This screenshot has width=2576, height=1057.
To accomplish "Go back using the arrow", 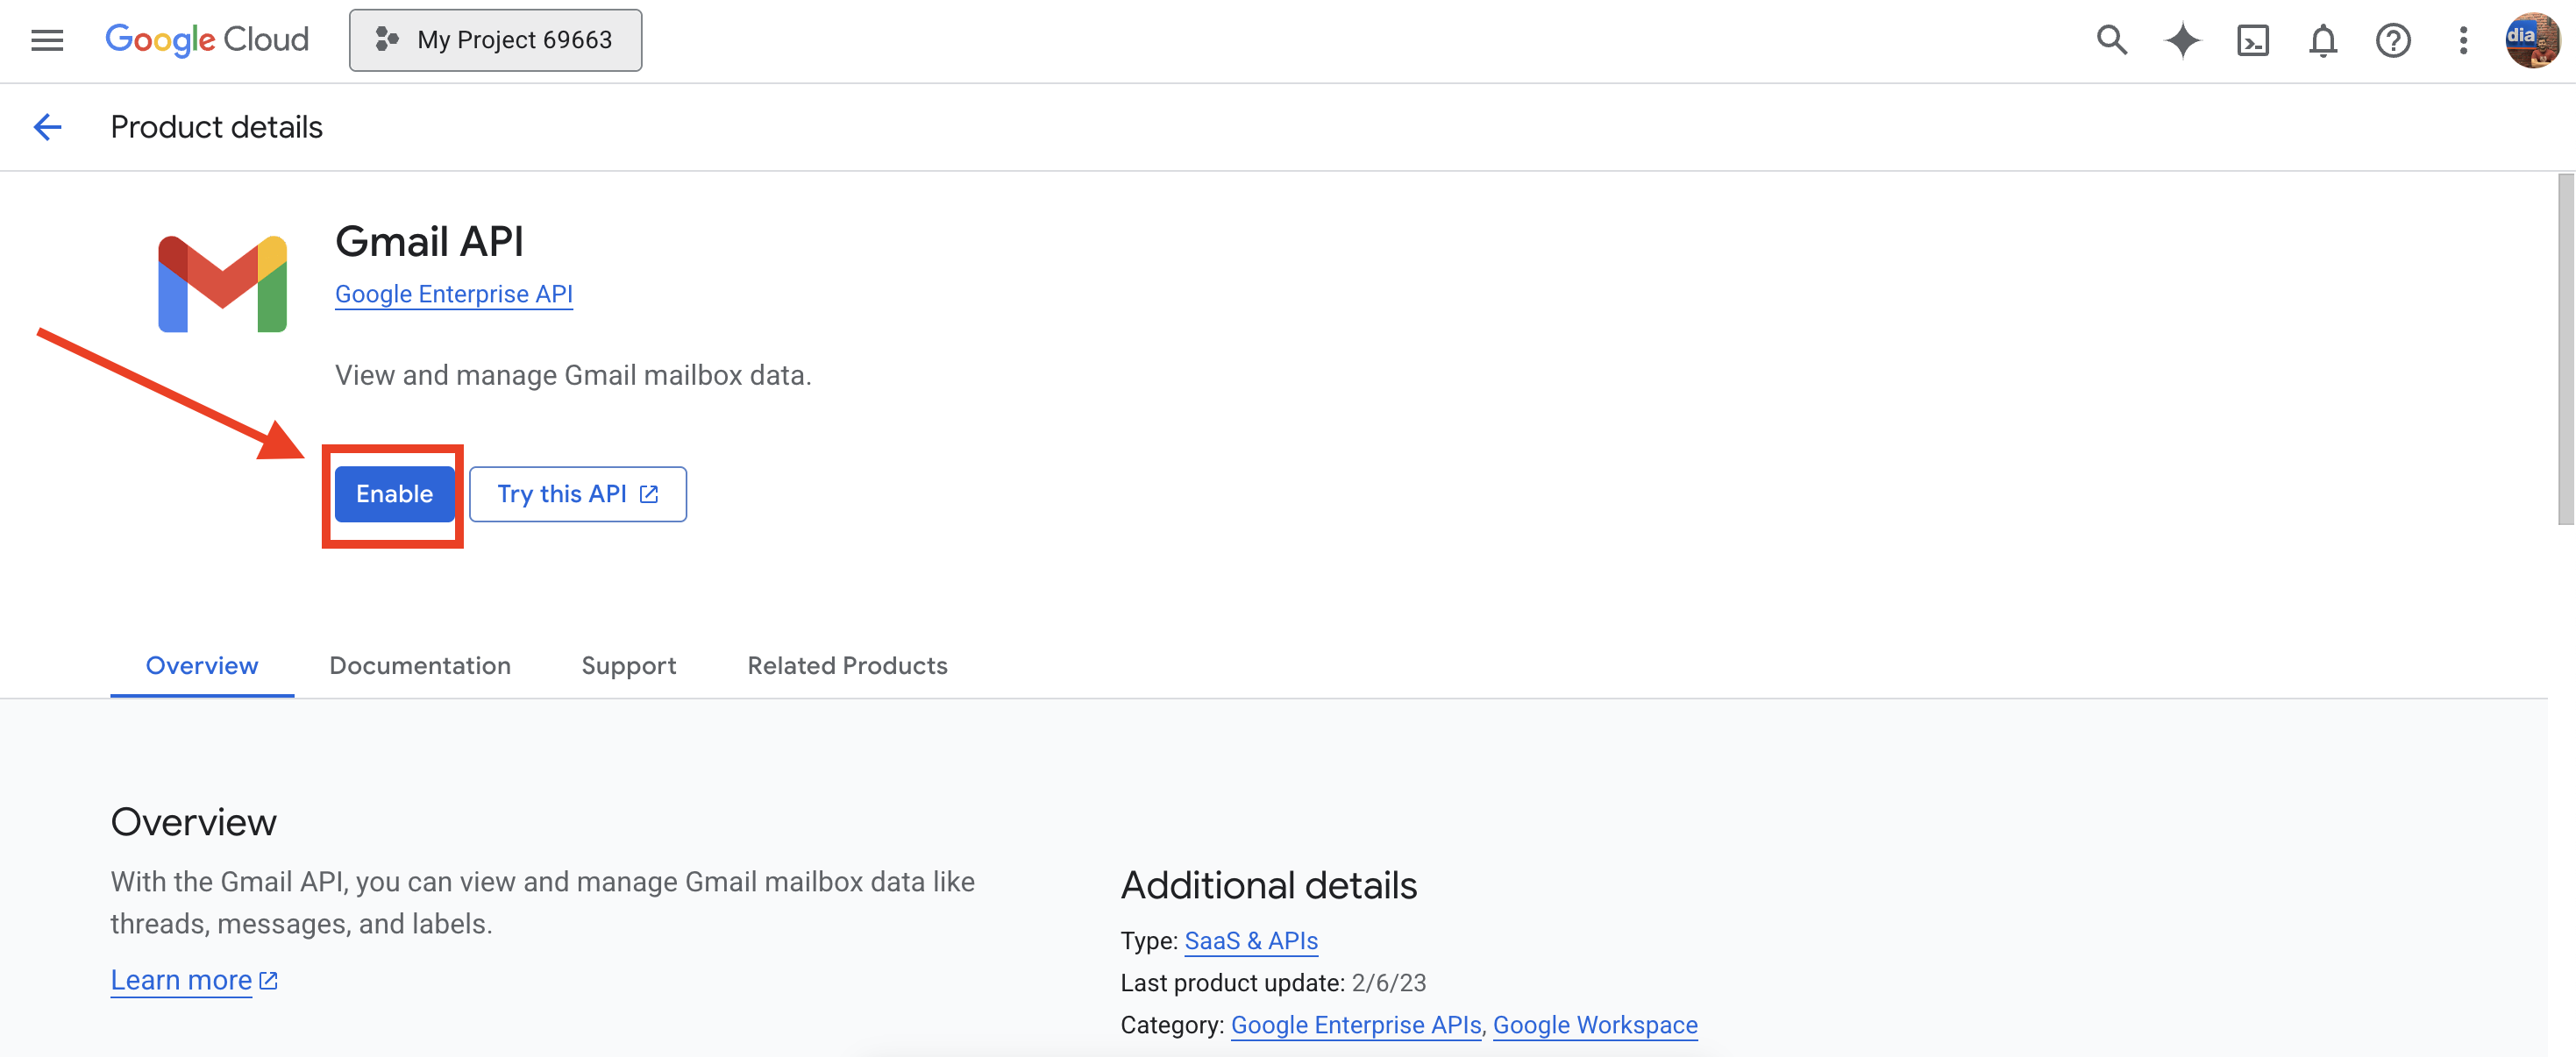I will coord(47,127).
